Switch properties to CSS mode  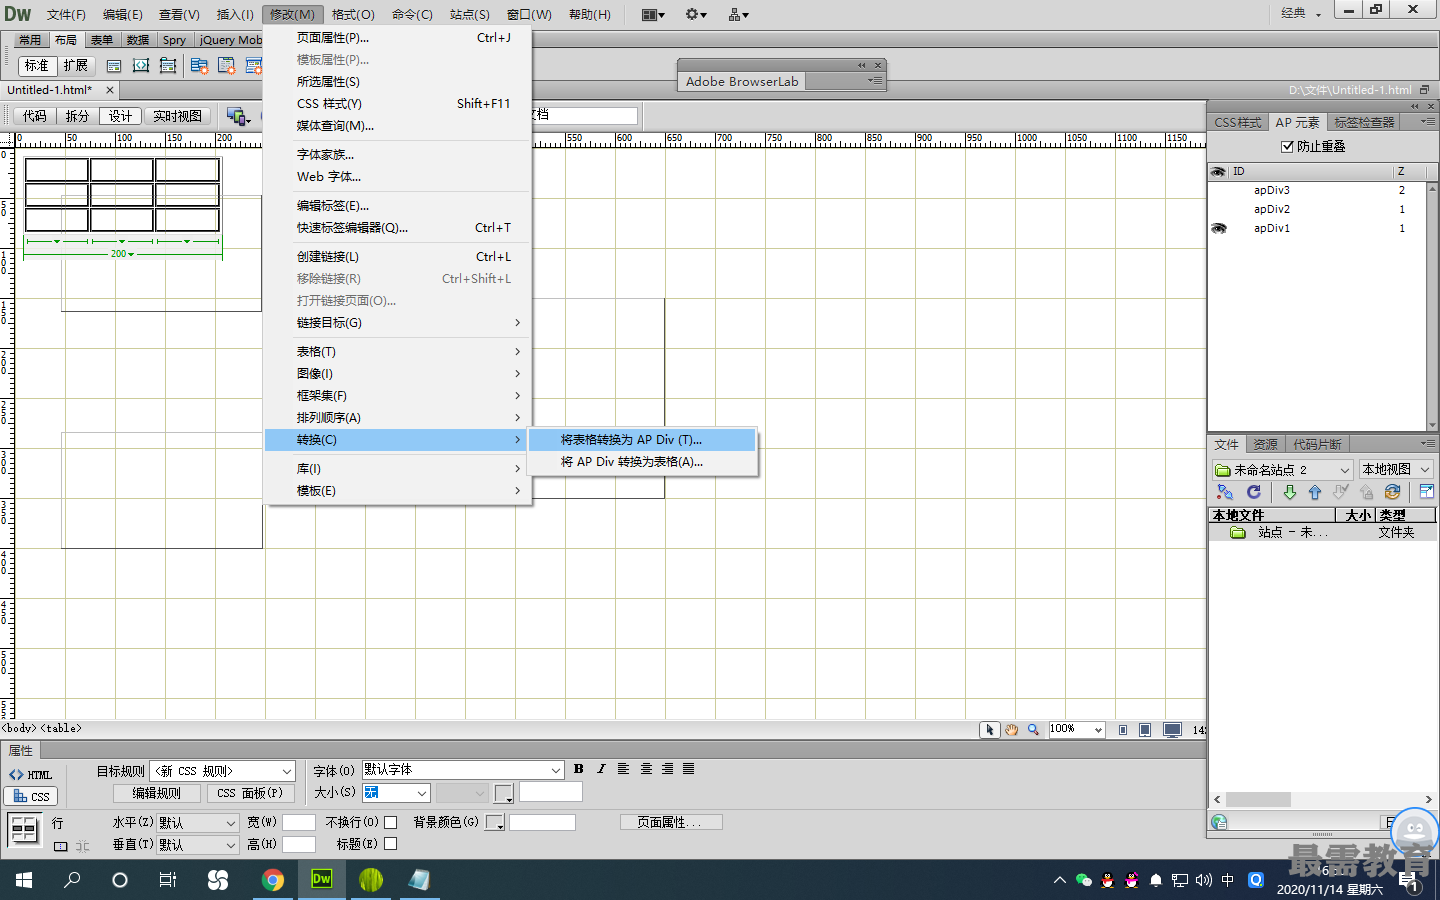tap(31, 796)
